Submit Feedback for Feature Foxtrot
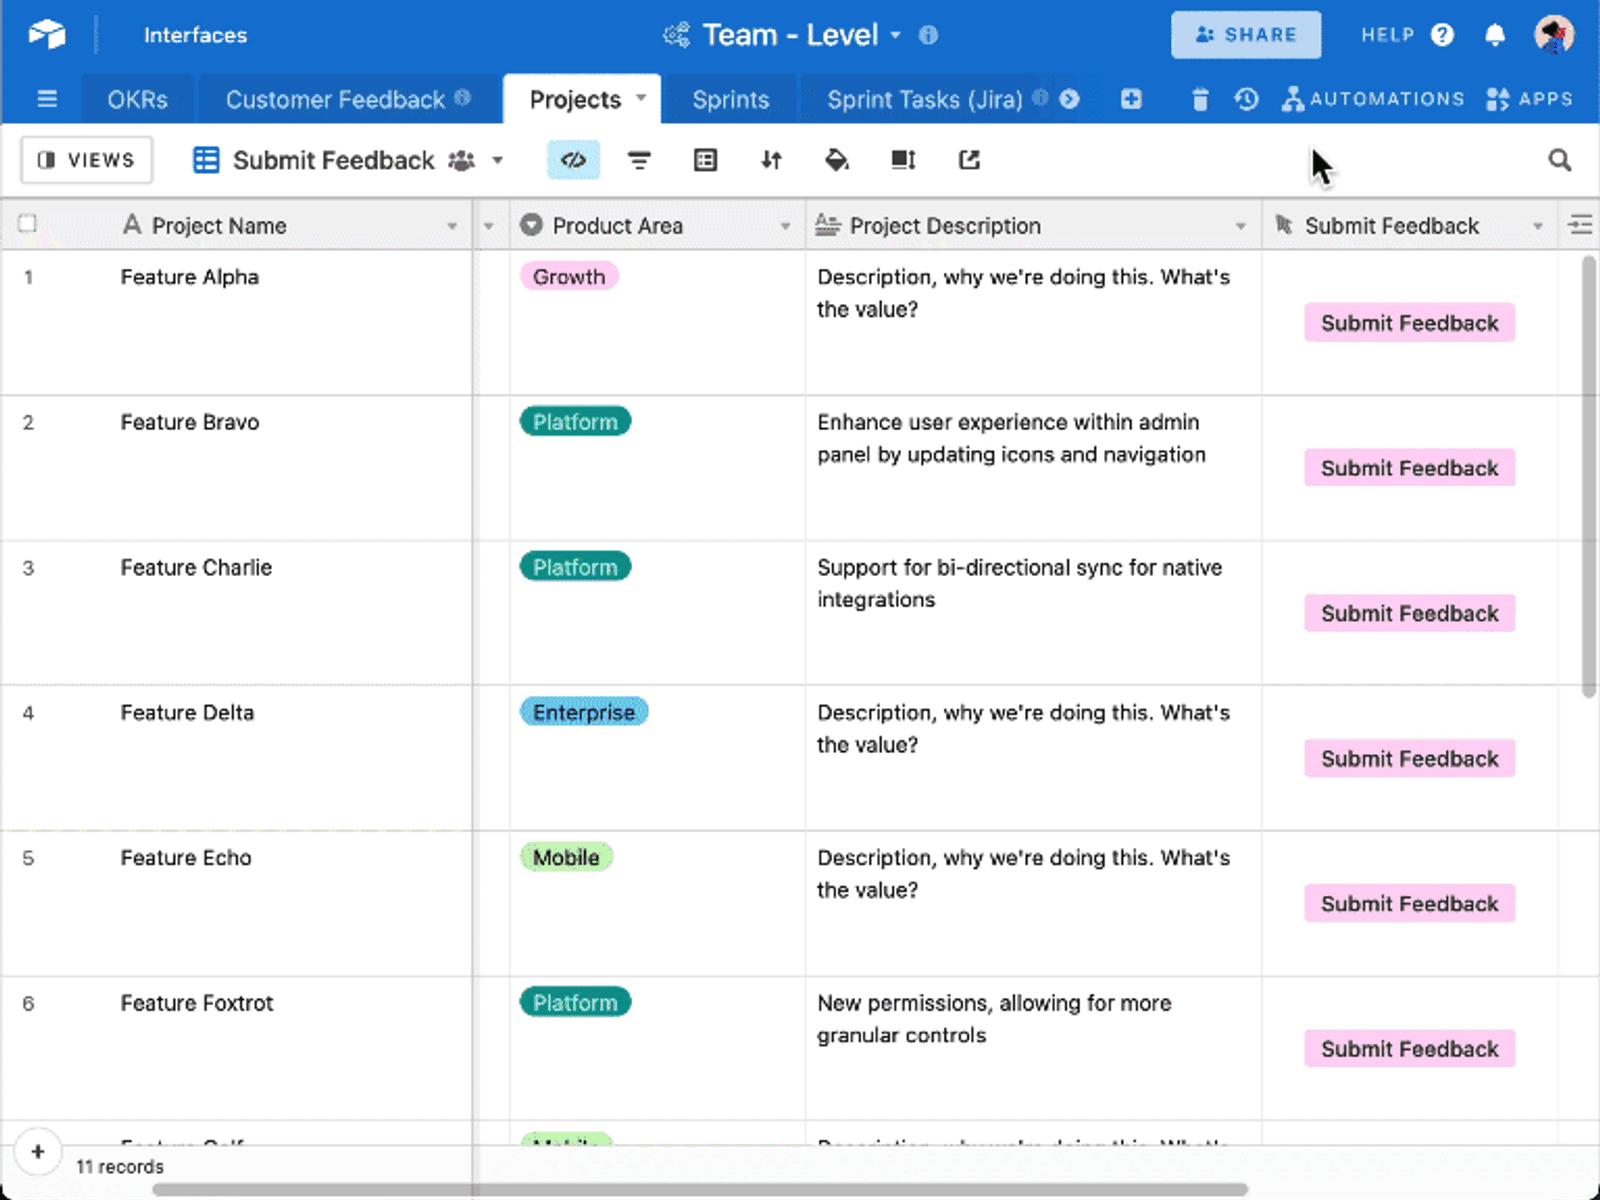Image resolution: width=1600 pixels, height=1200 pixels. click(x=1410, y=1049)
